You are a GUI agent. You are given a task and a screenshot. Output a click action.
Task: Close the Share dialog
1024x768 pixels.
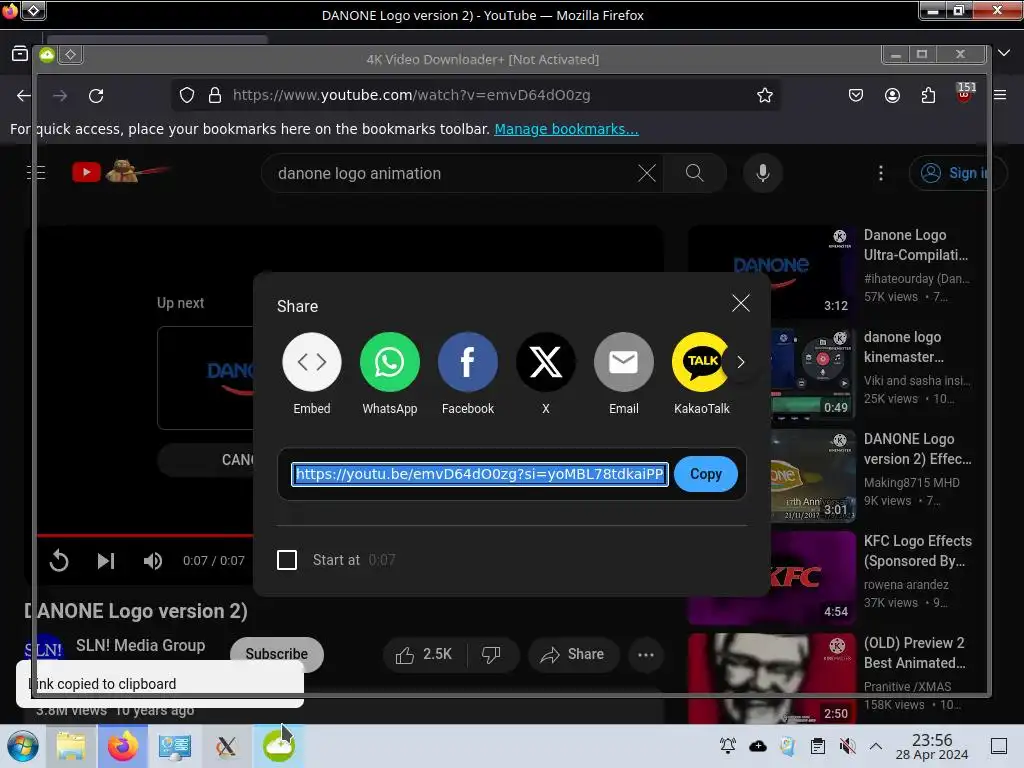click(741, 303)
